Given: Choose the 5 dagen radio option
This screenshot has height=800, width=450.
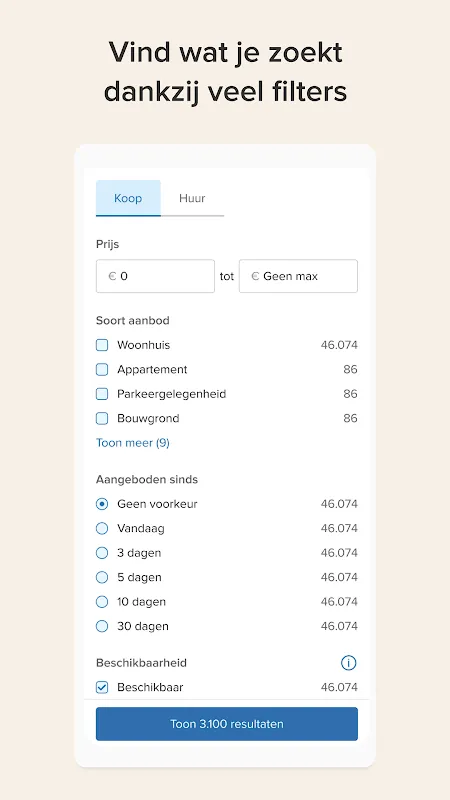Looking at the screenshot, I should click(102, 578).
